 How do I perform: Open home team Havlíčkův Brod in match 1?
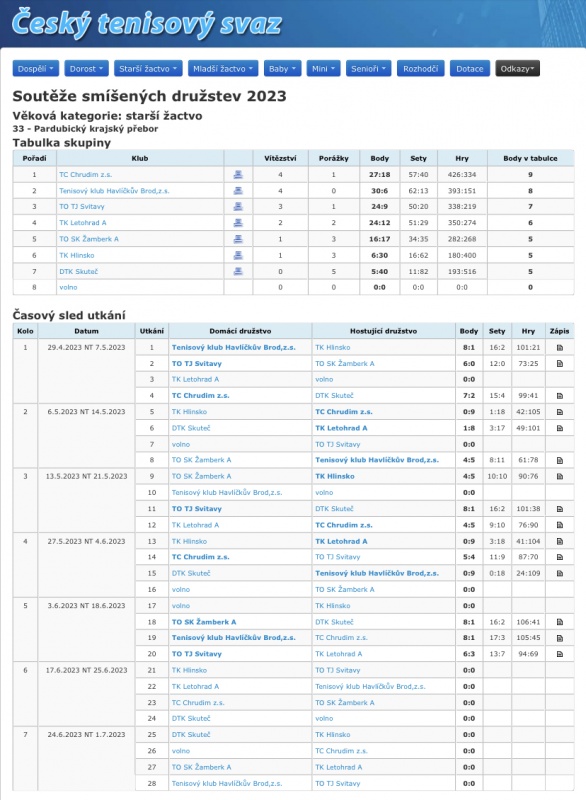234,347
